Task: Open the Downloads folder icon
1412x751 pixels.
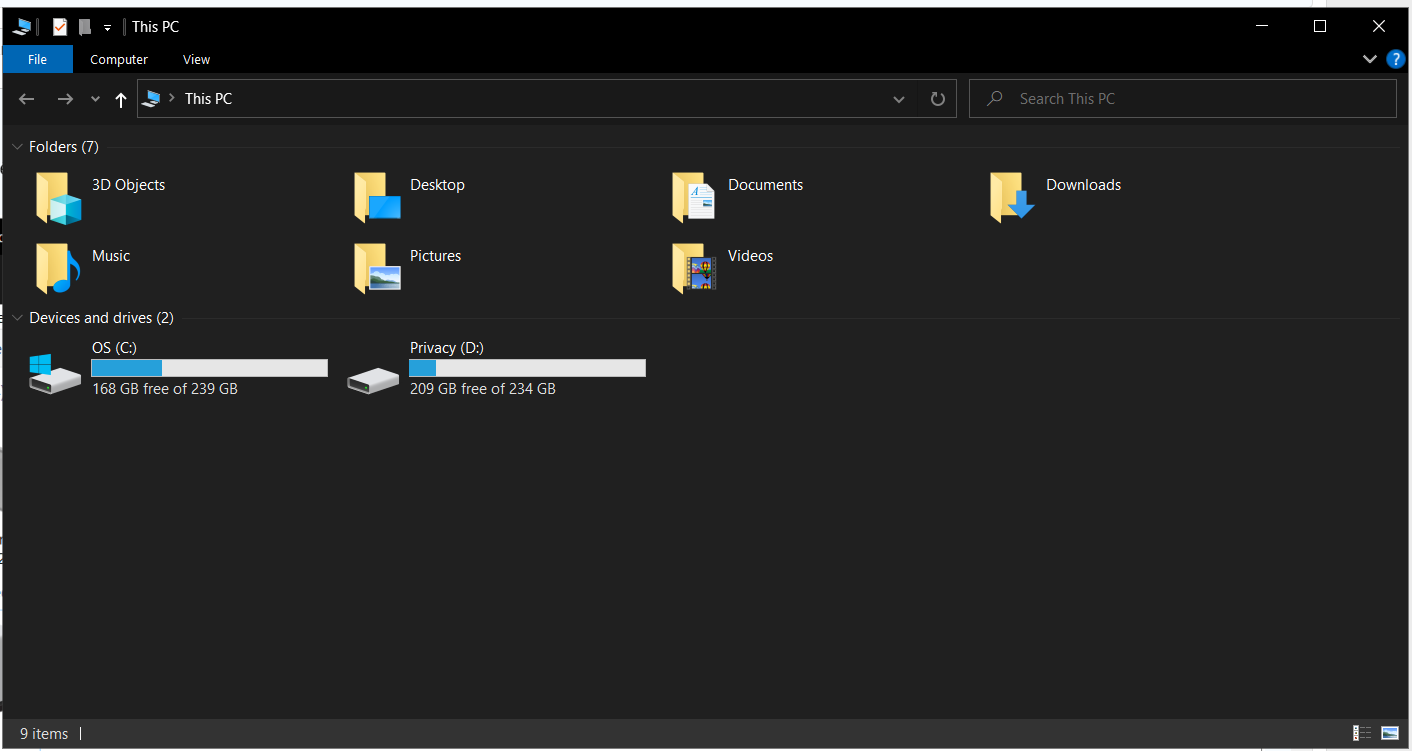Action: coord(1011,197)
